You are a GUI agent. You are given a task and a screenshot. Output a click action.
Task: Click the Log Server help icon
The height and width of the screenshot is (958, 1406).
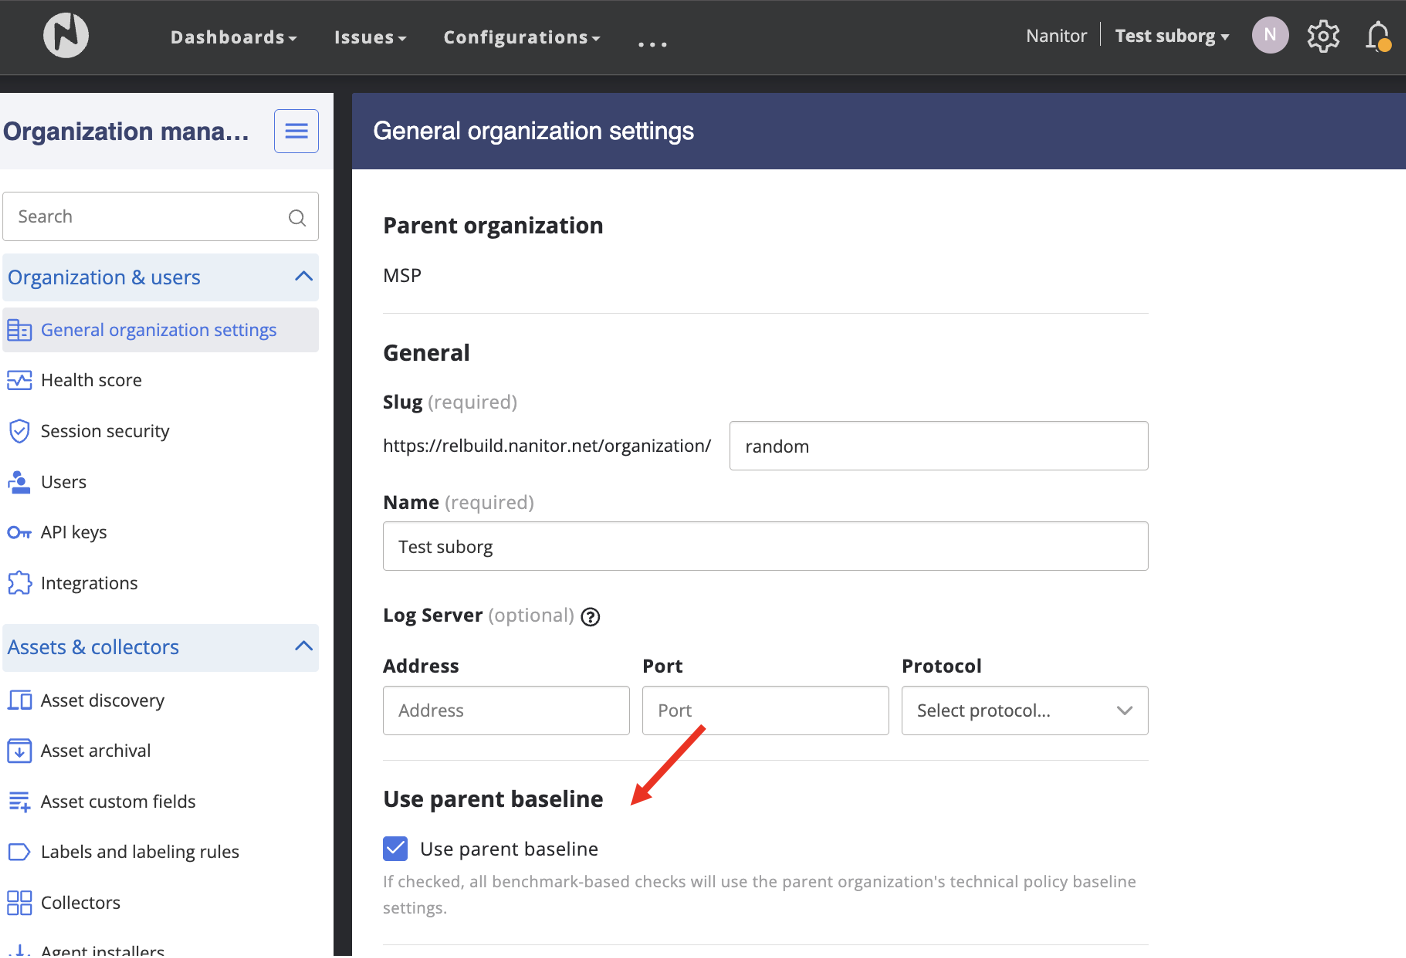click(x=591, y=617)
